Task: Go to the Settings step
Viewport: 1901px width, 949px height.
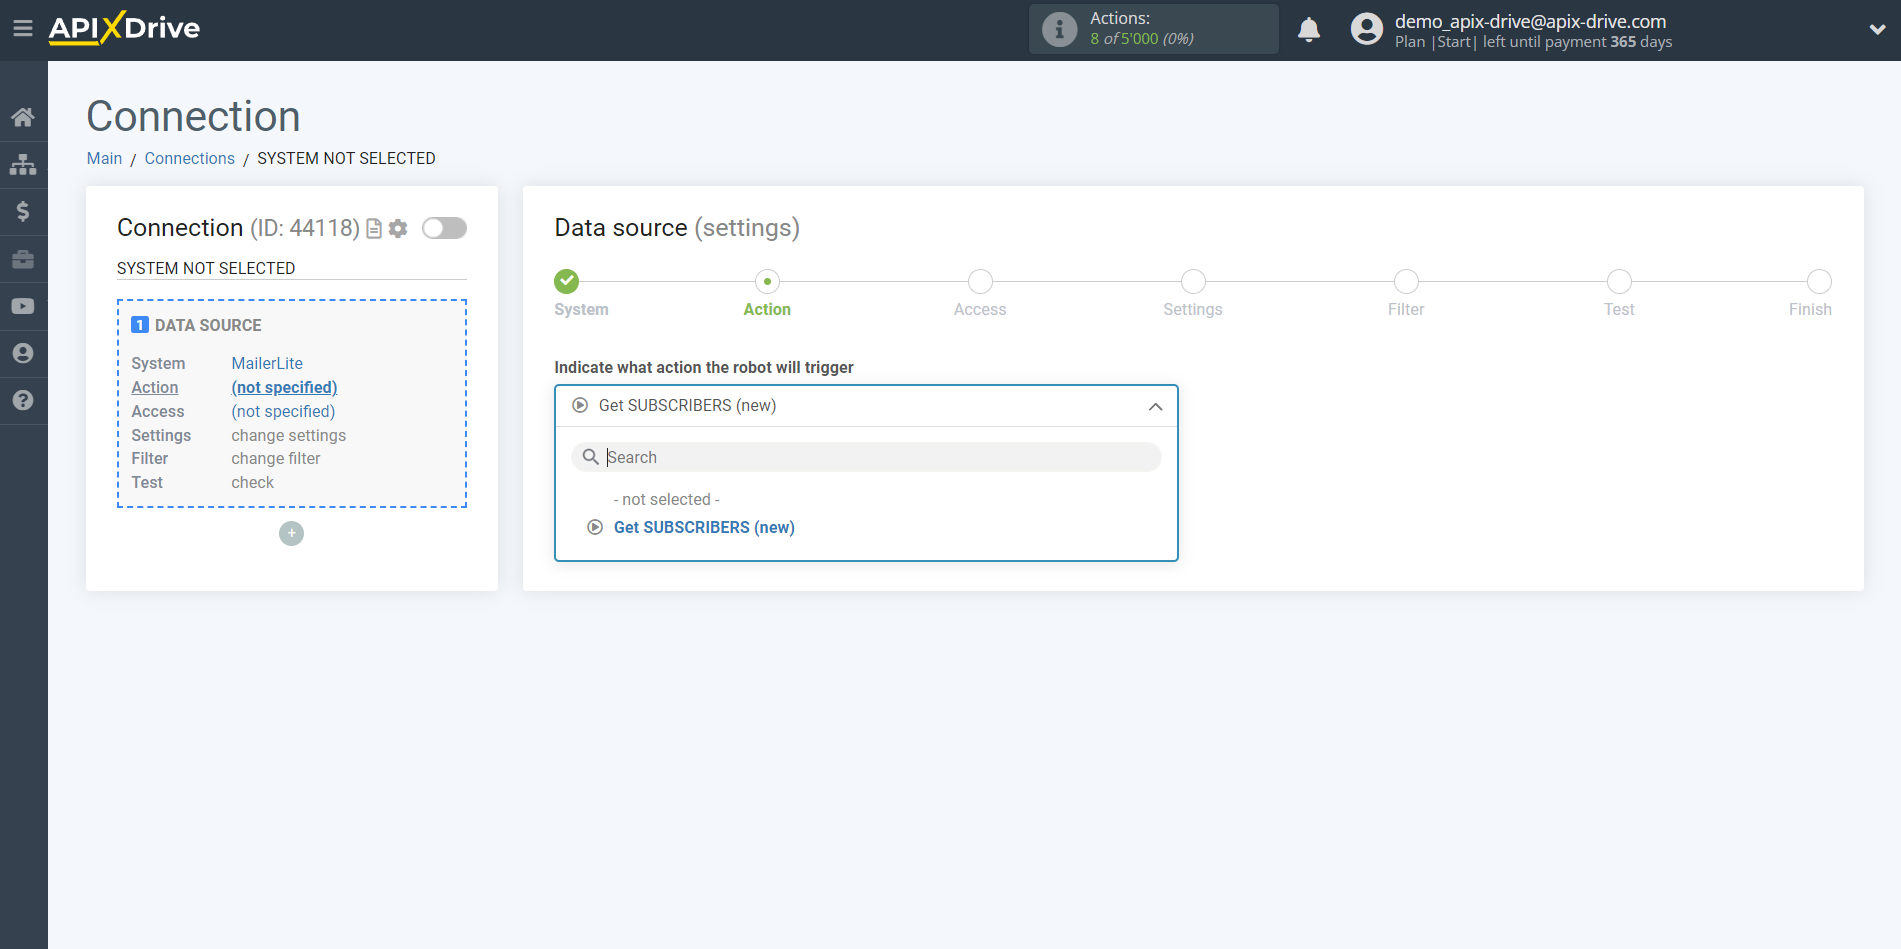Action: coord(1193,309)
